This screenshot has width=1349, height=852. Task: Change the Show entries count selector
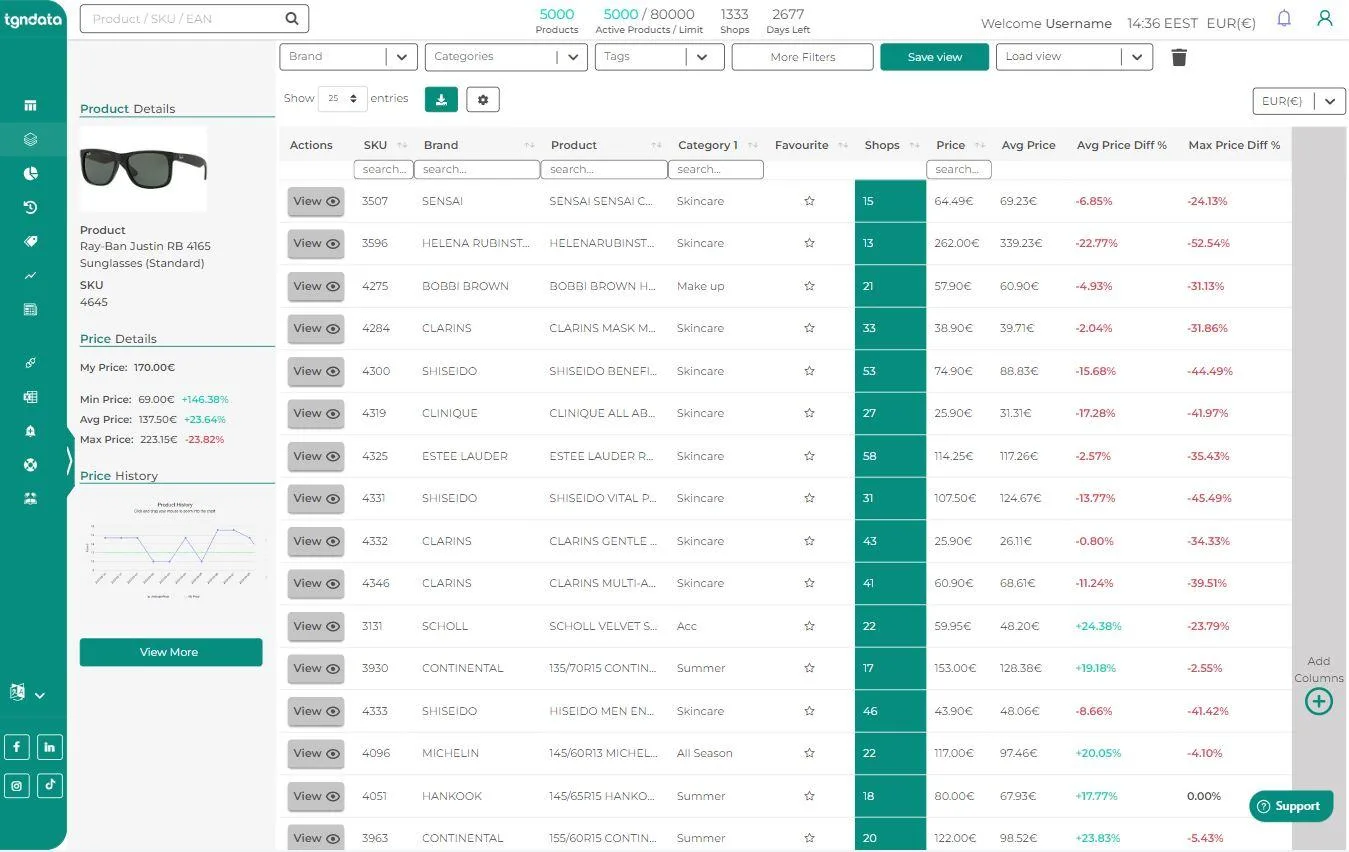tap(342, 99)
